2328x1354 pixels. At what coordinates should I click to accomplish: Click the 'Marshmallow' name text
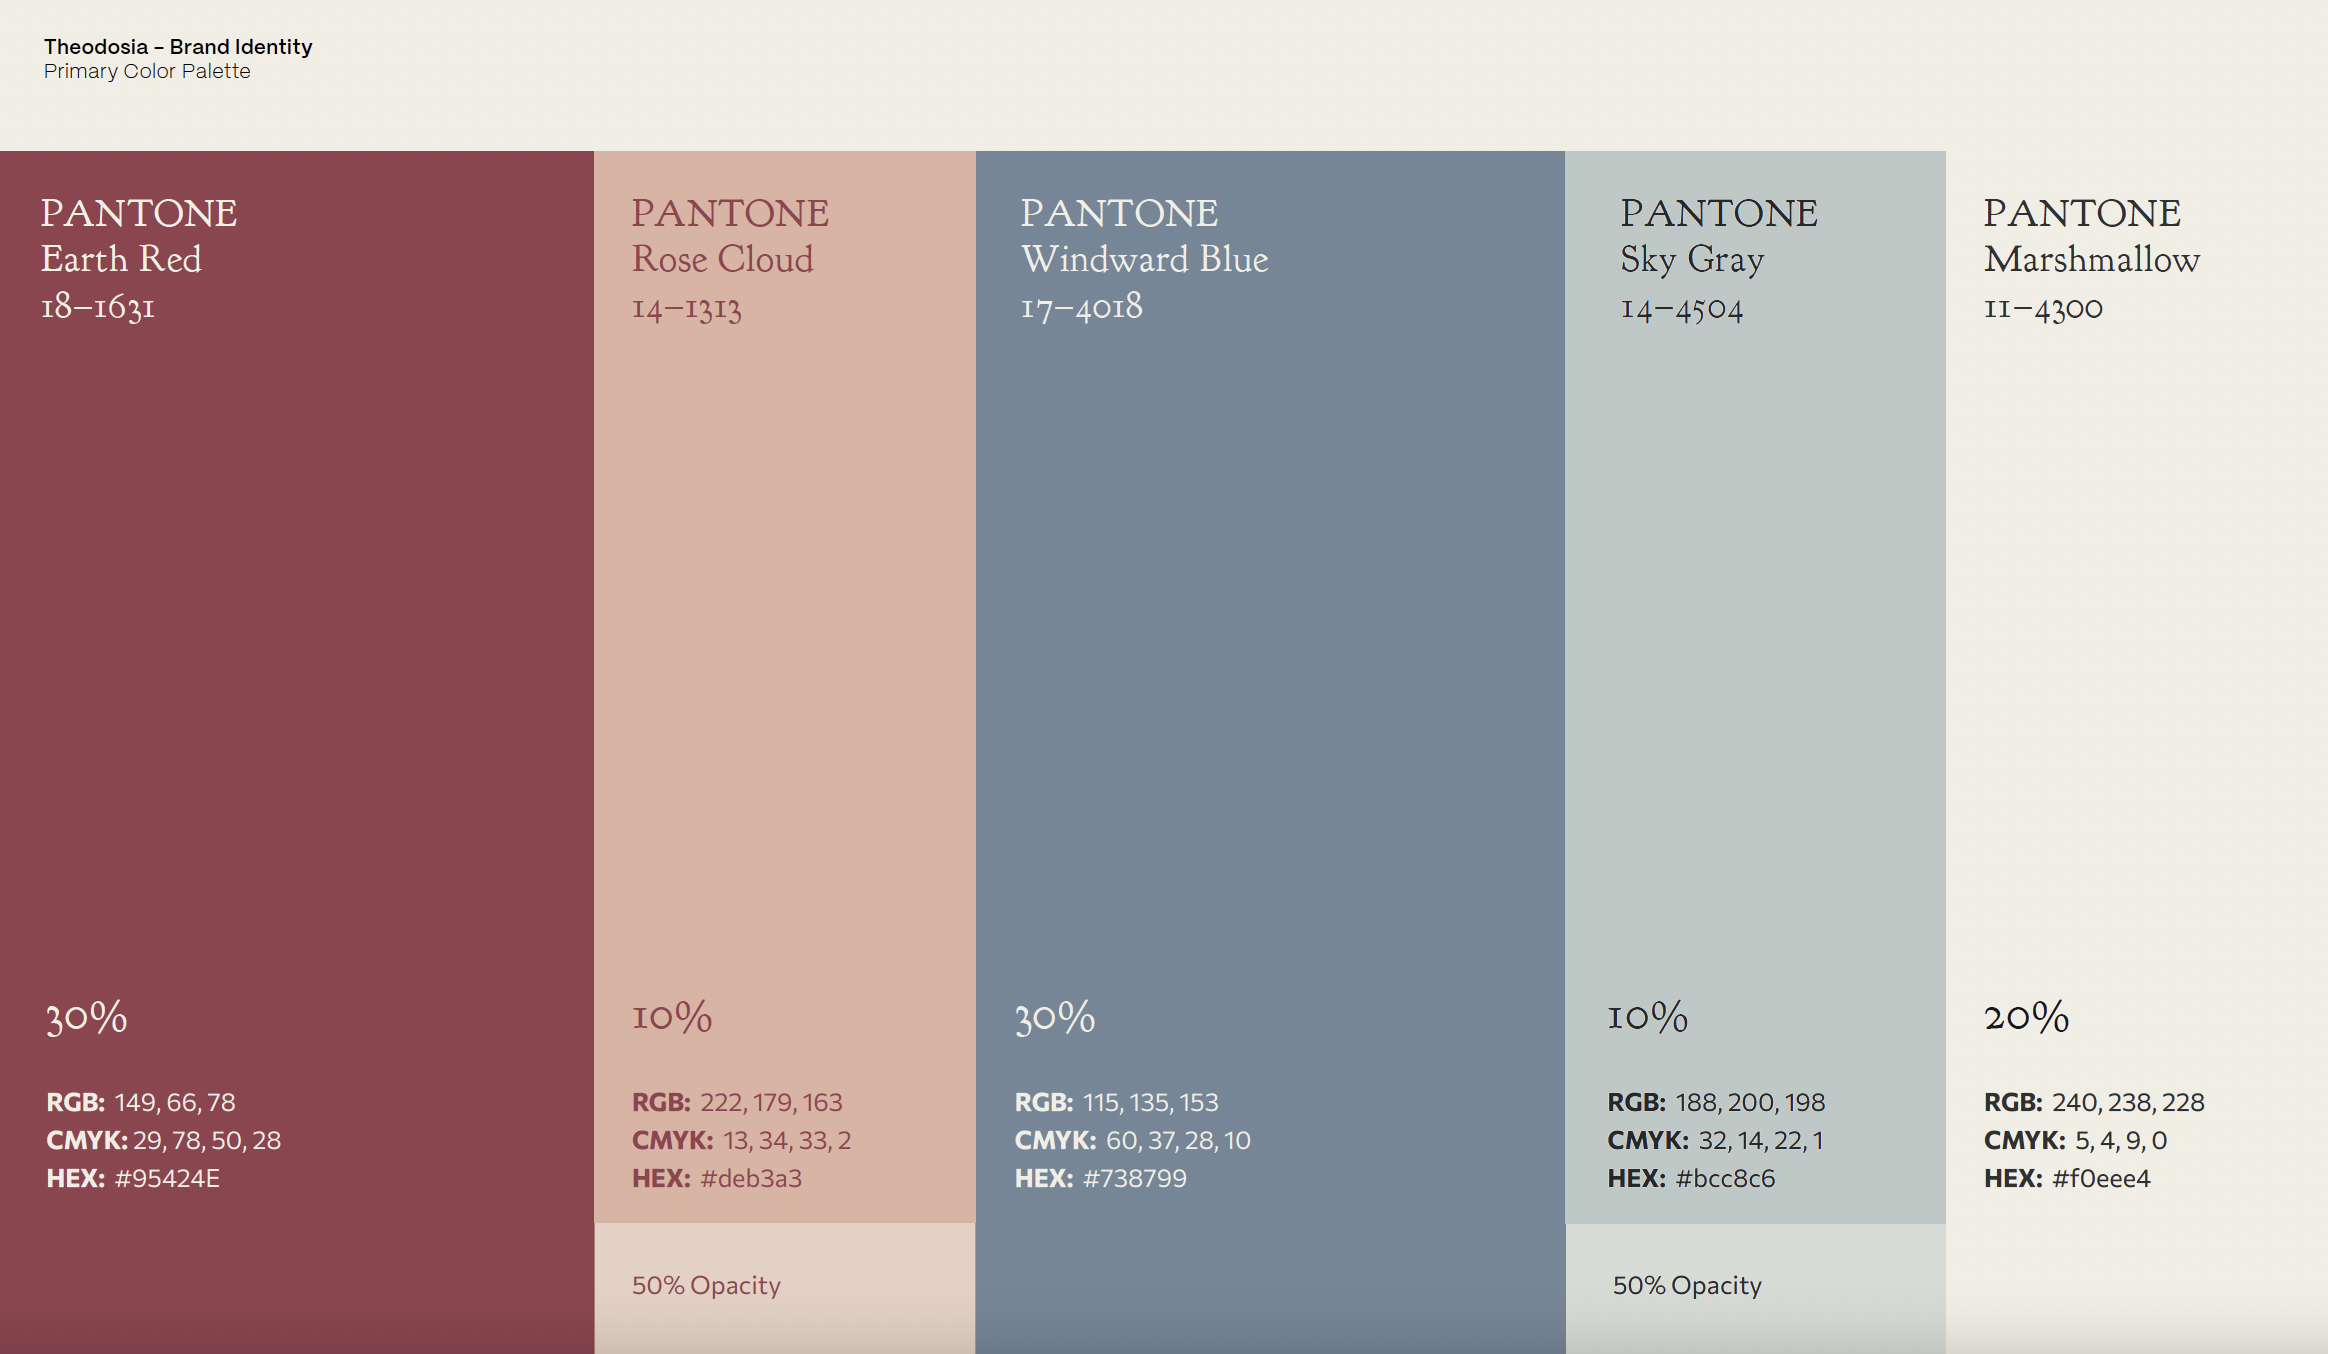(2092, 259)
